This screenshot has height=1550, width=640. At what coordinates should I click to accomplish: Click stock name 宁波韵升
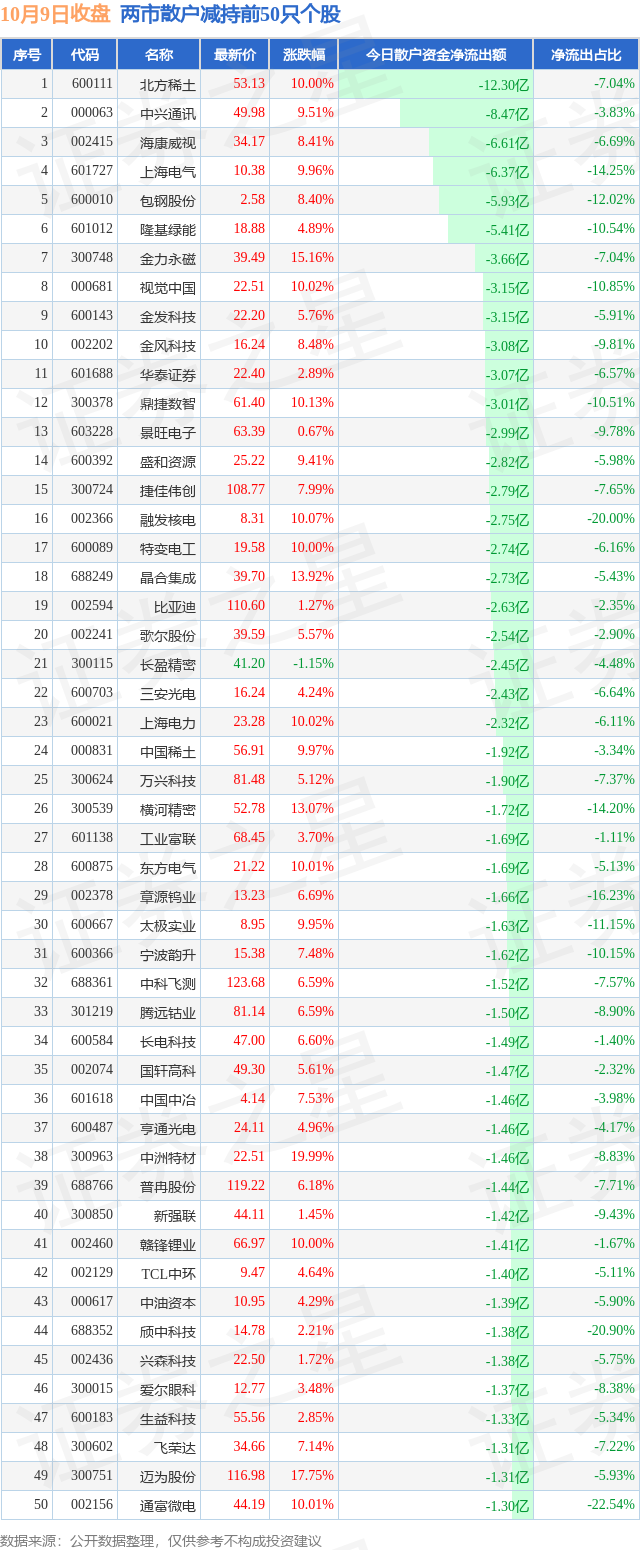(x=168, y=954)
